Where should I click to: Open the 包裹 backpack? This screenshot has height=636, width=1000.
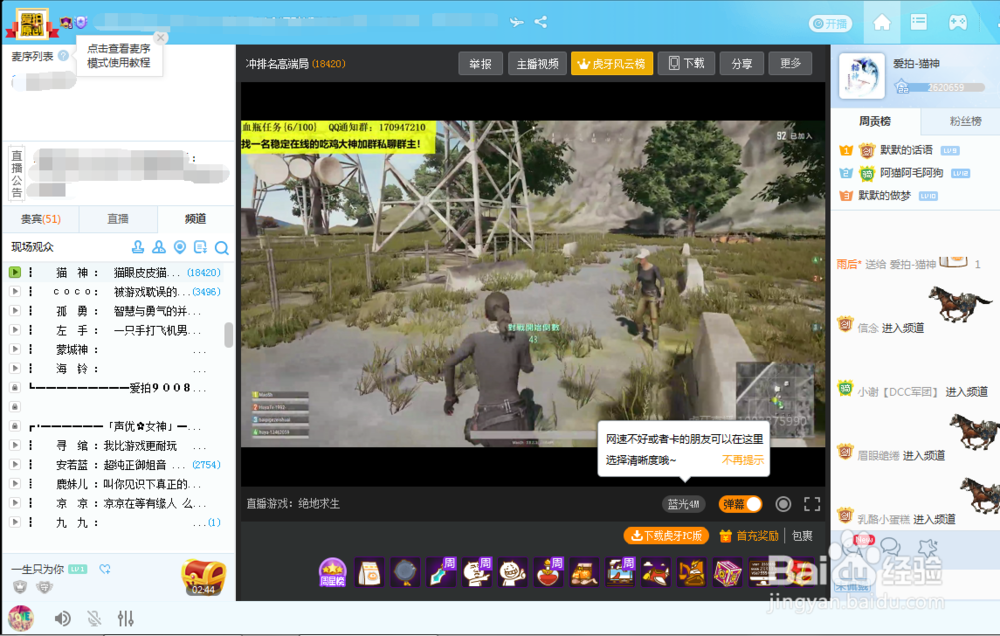click(x=802, y=536)
